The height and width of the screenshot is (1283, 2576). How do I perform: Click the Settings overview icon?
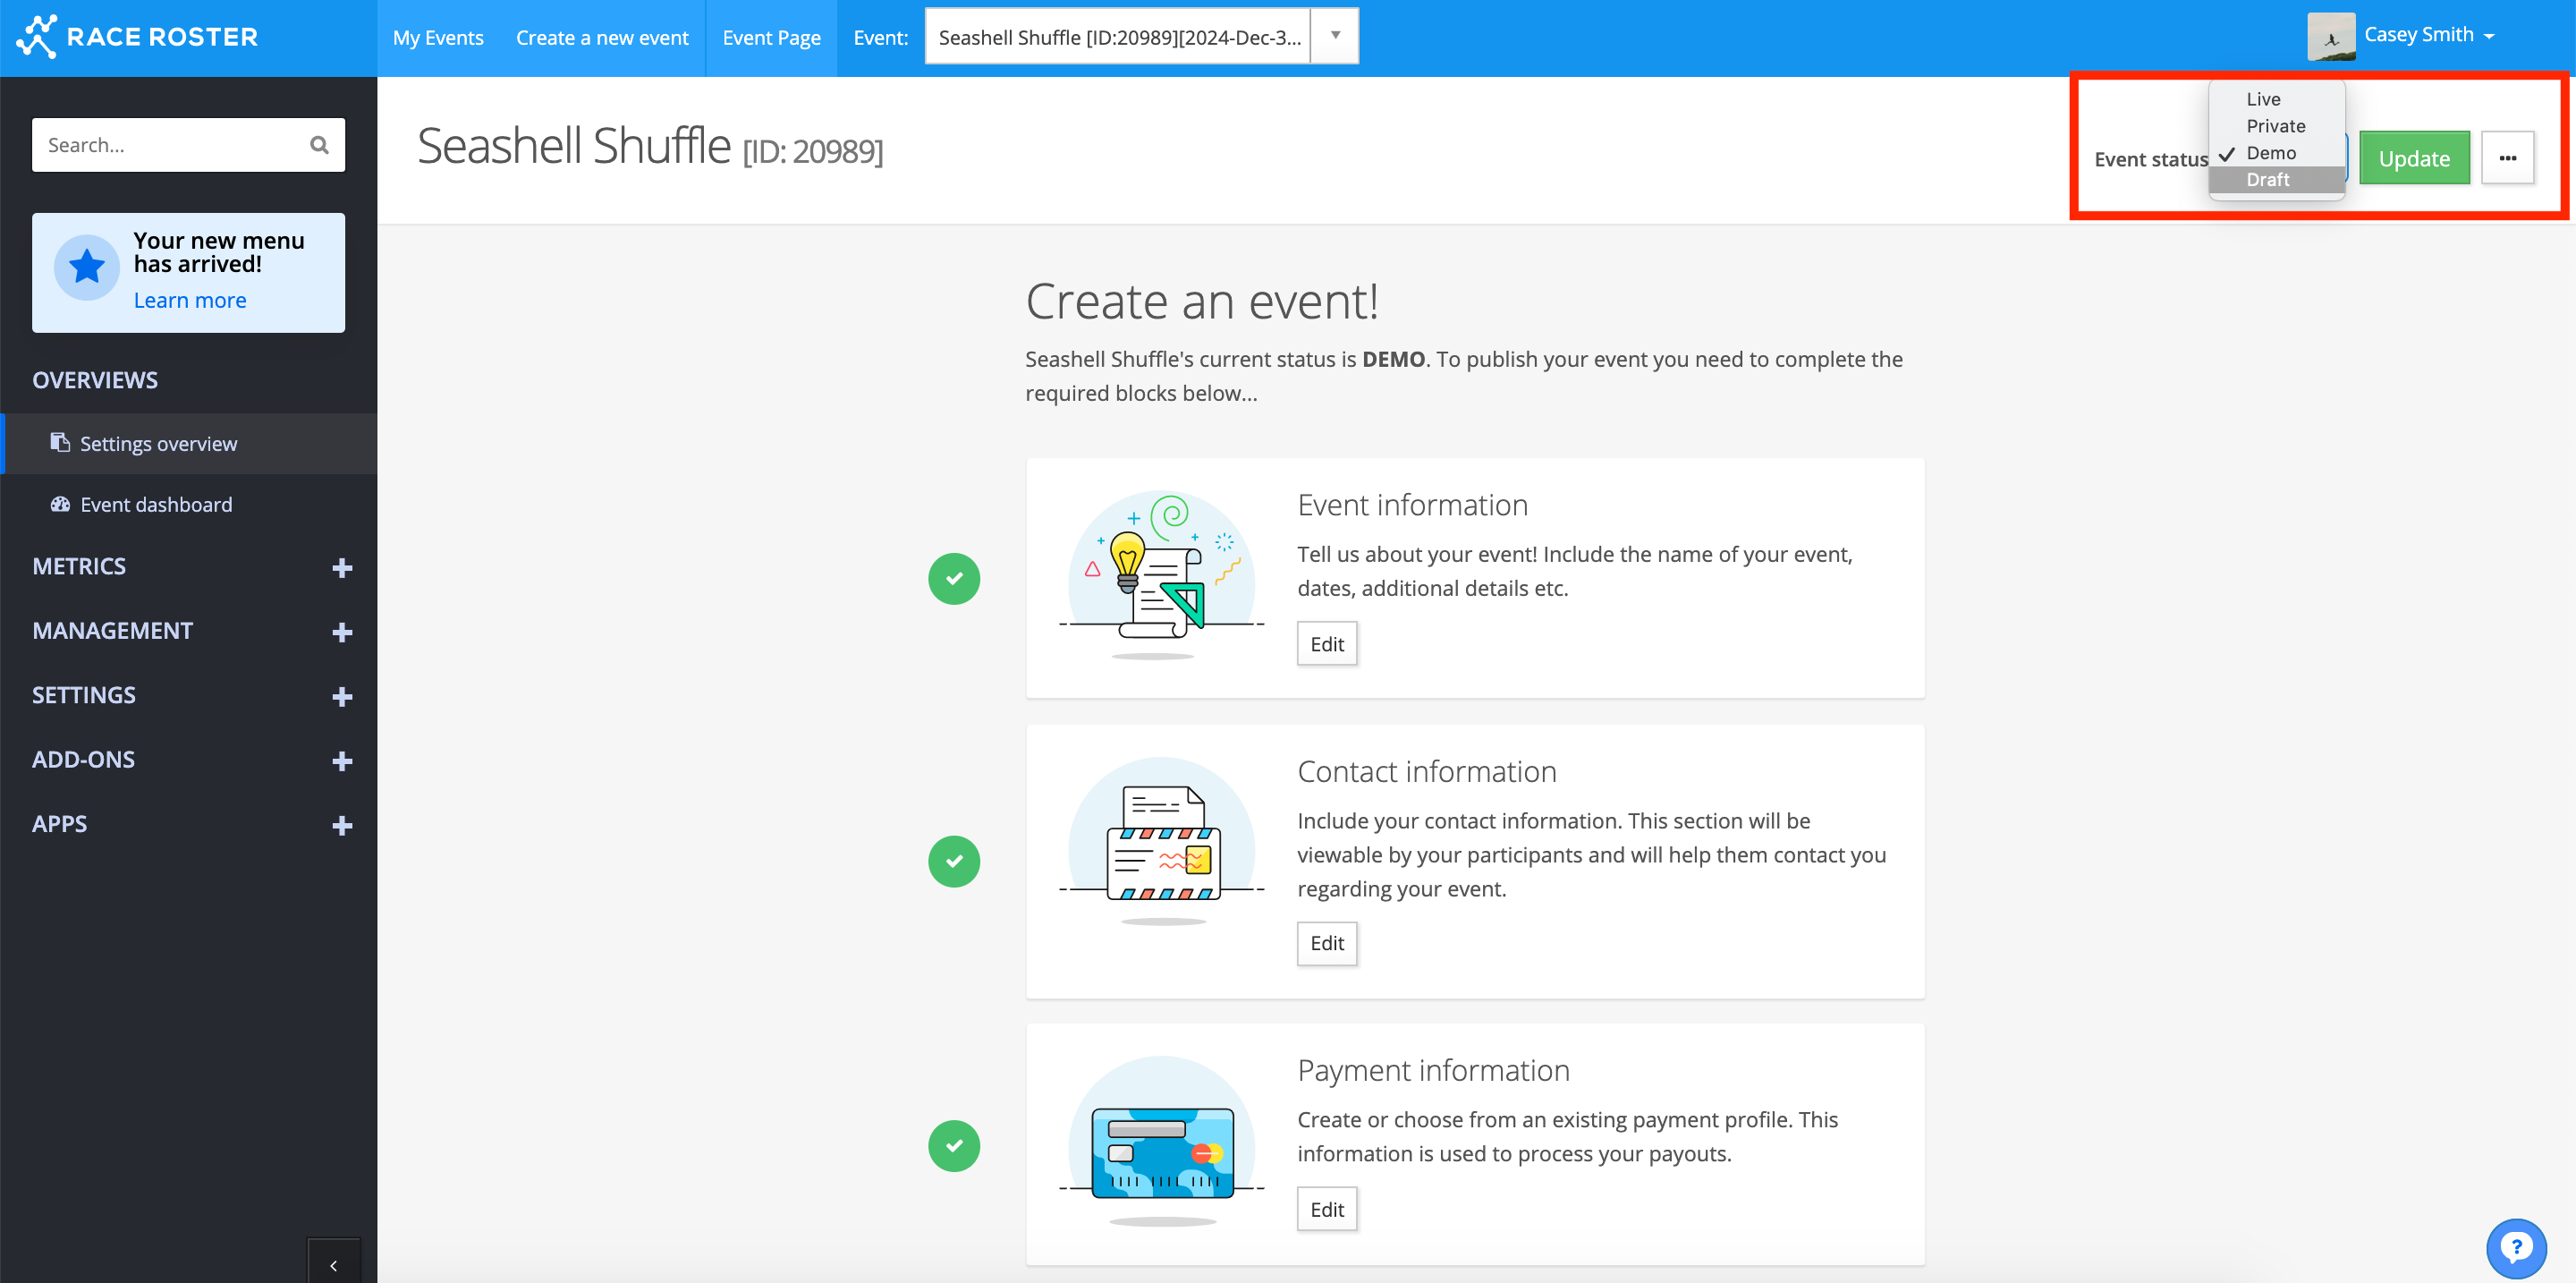[60, 442]
